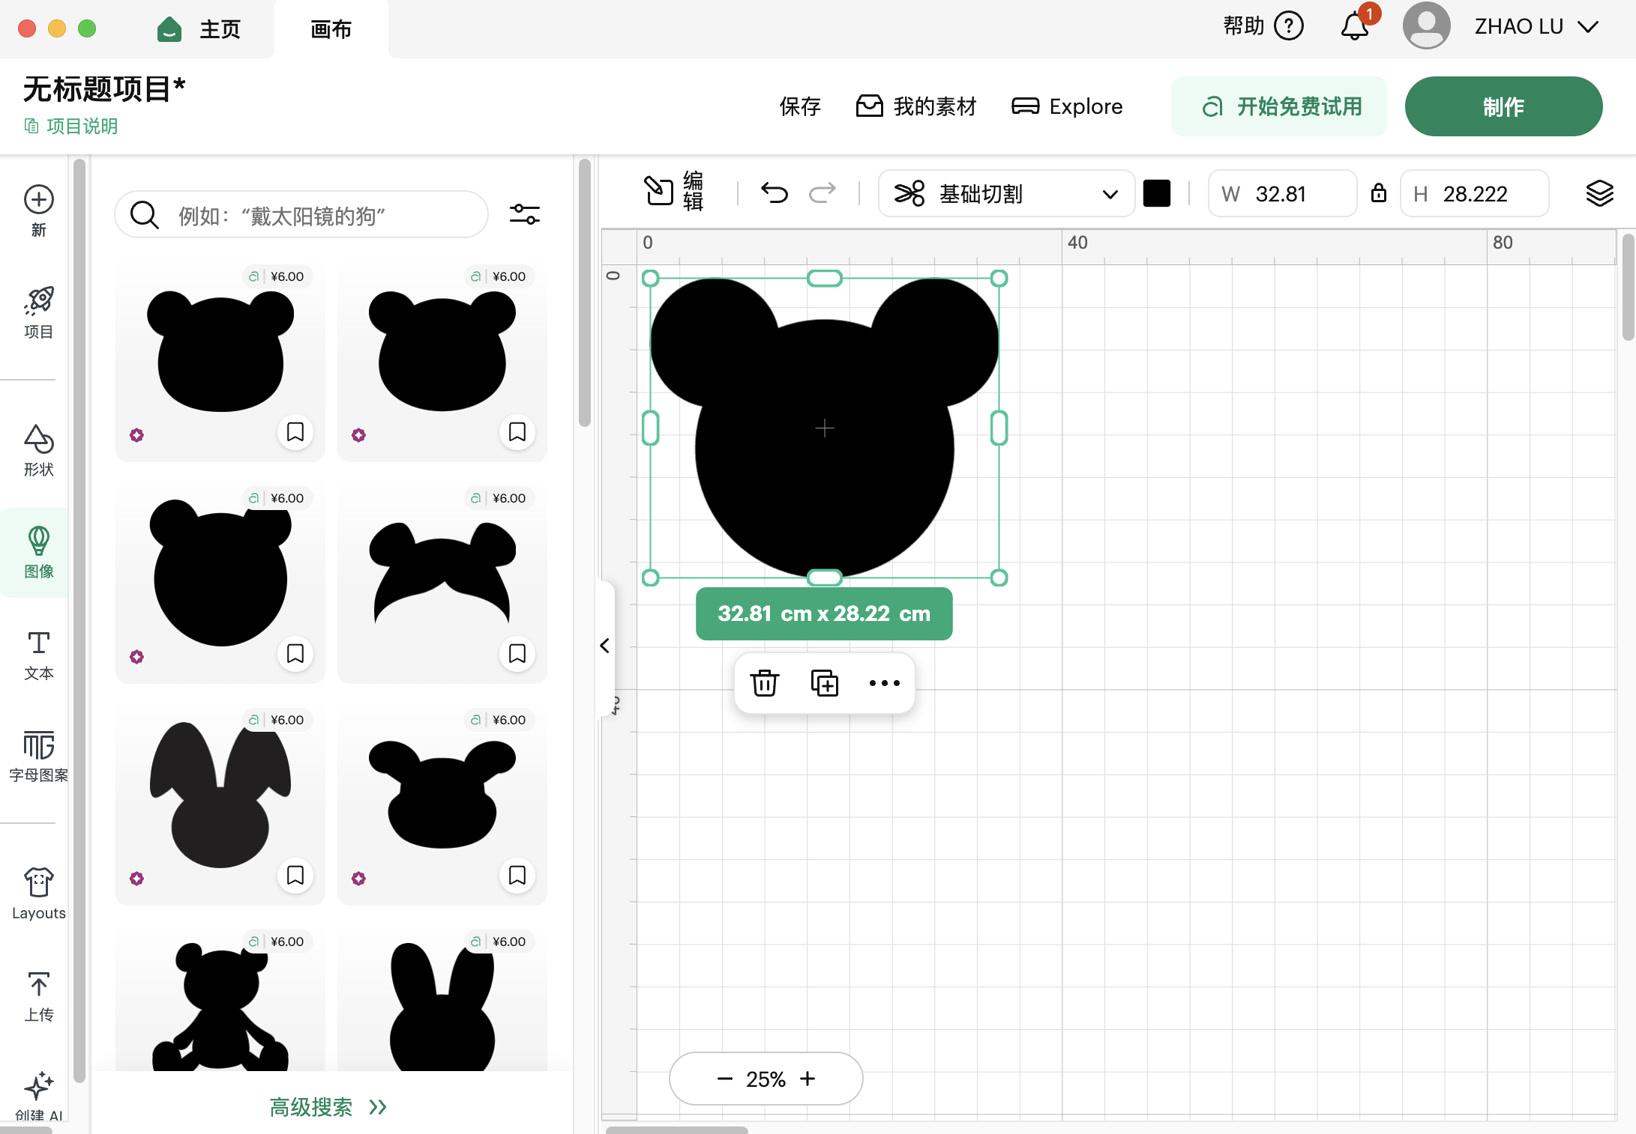
Task: Edit the W width value field
Action: tap(1282, 193)
